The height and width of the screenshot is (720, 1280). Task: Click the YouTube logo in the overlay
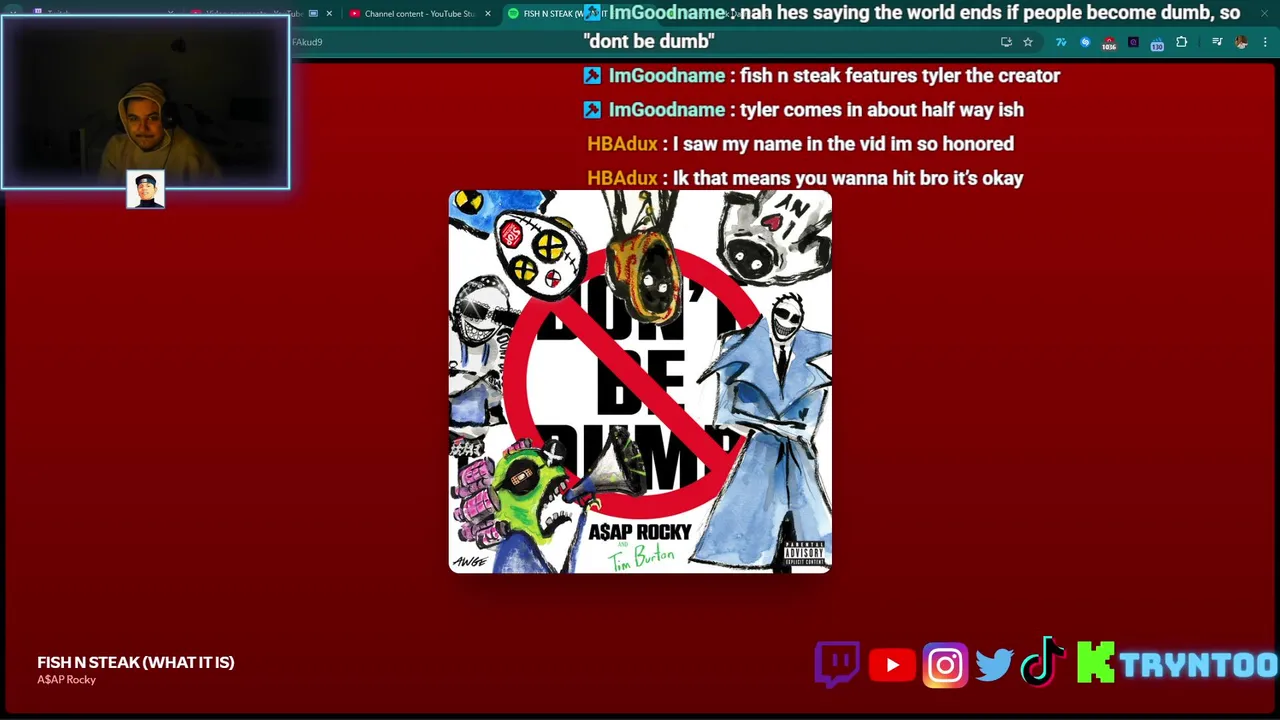(892, 665)
